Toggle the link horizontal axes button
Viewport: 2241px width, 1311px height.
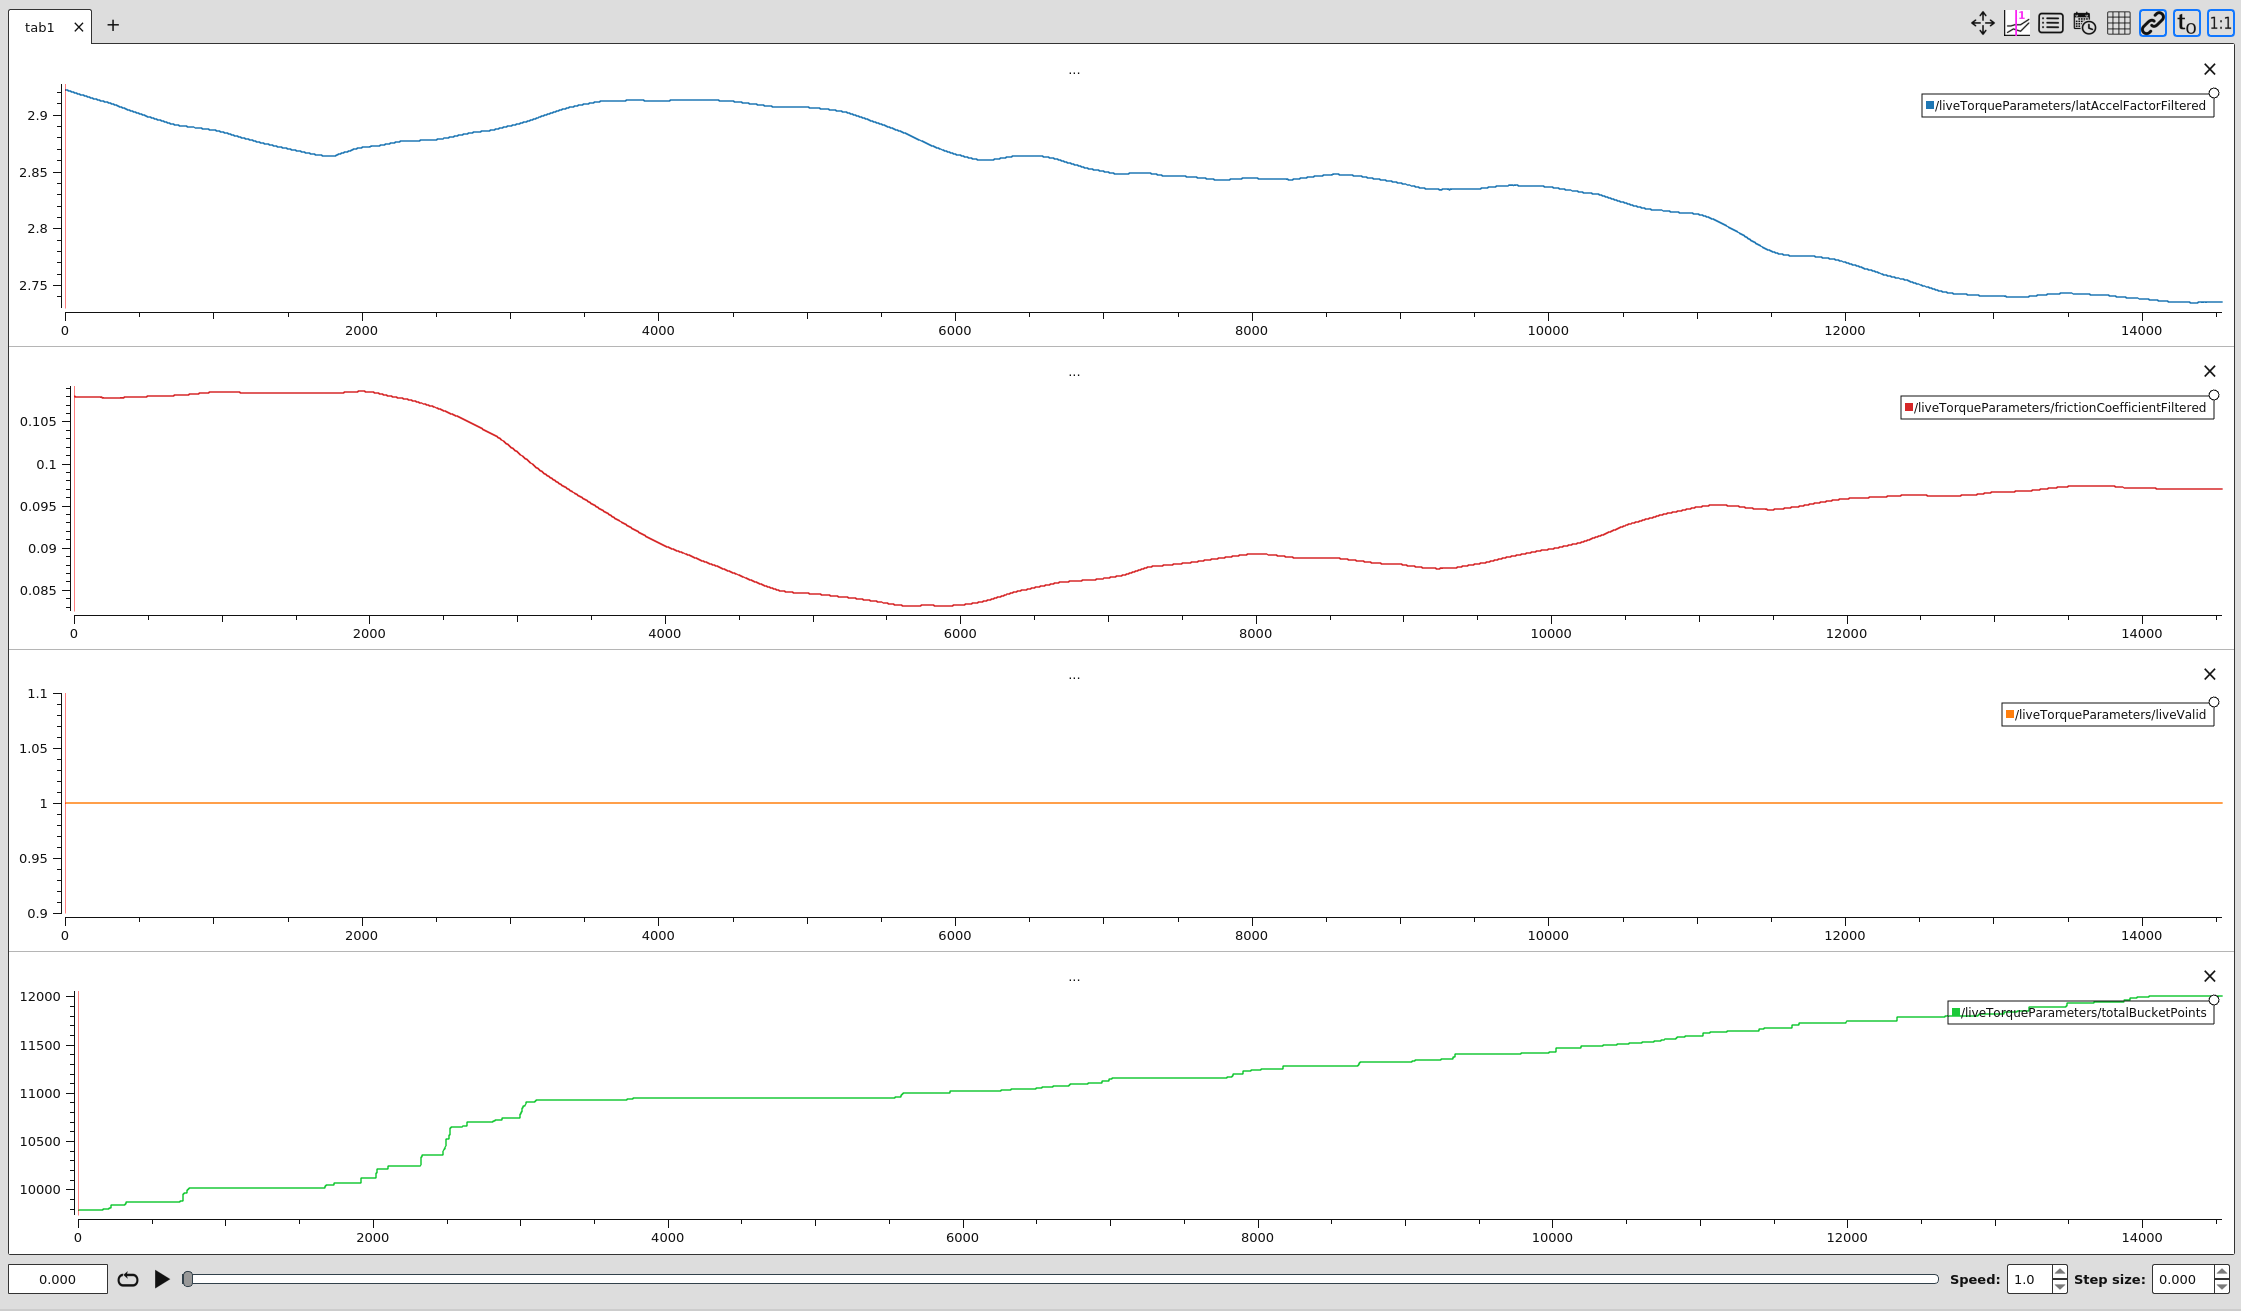(2152, 23)
